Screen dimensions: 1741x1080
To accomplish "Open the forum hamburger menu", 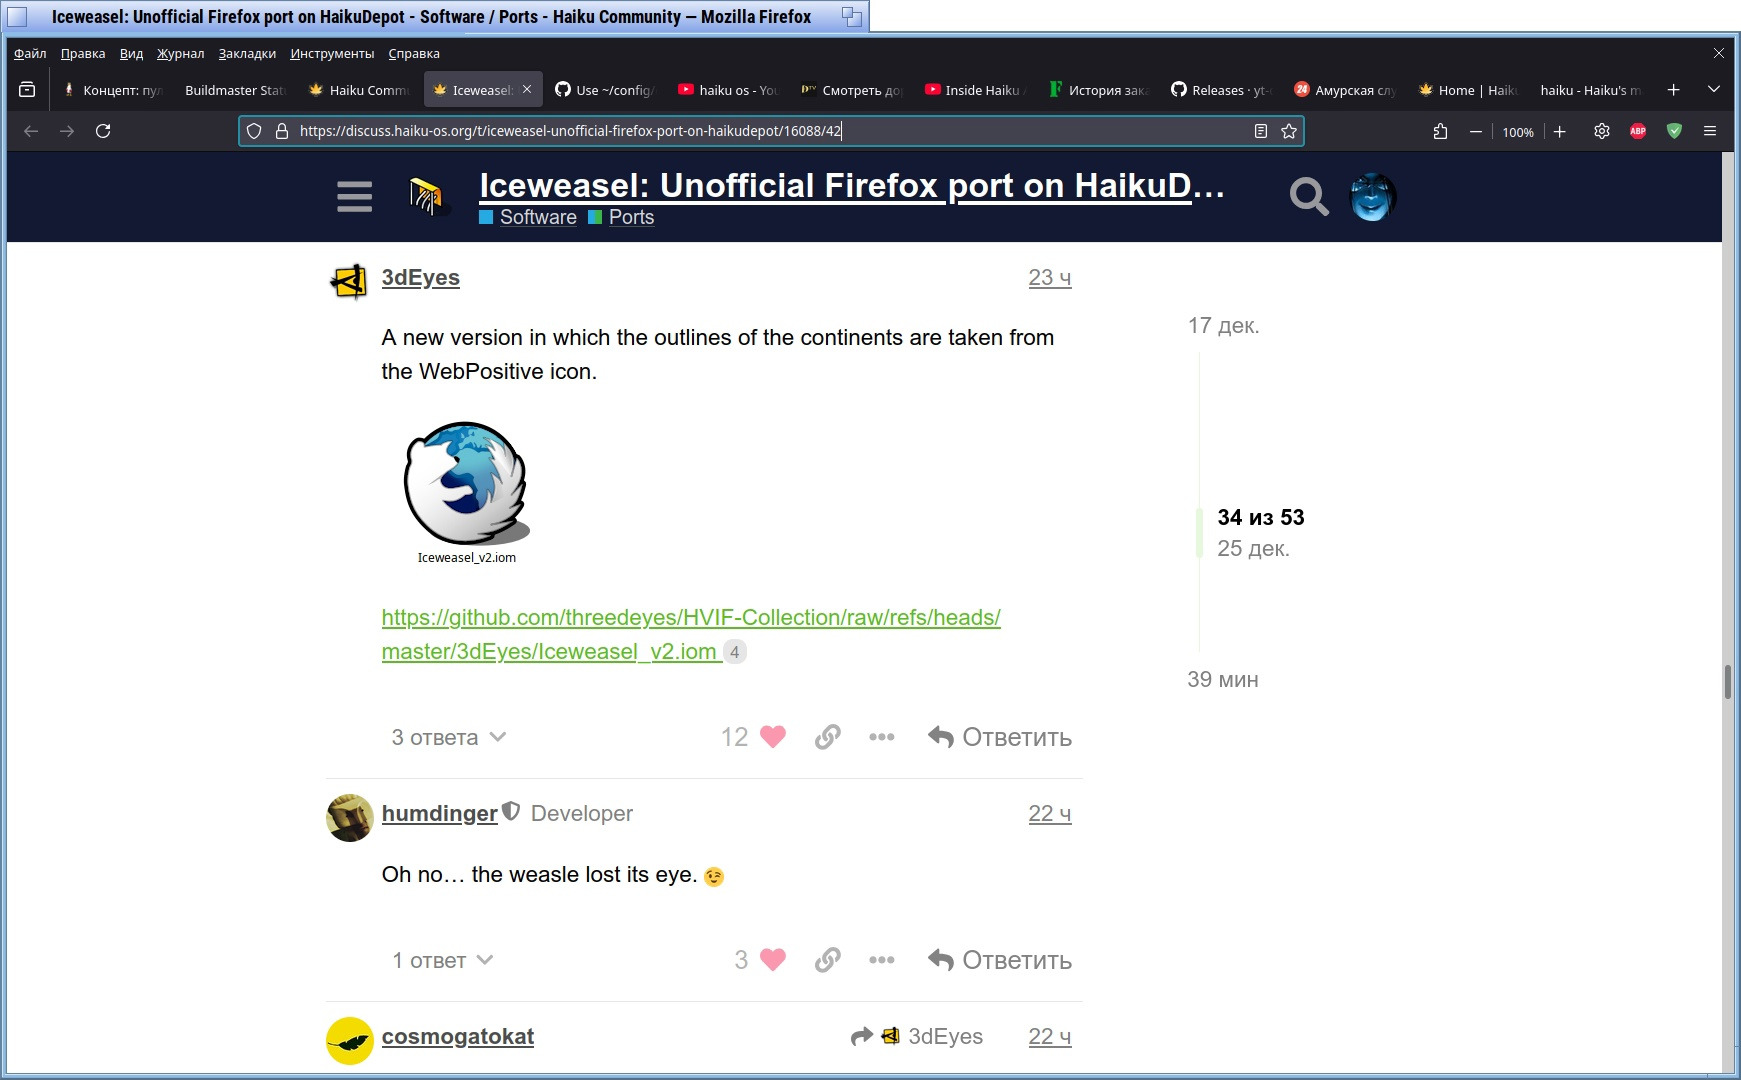I will coord(355,197).
